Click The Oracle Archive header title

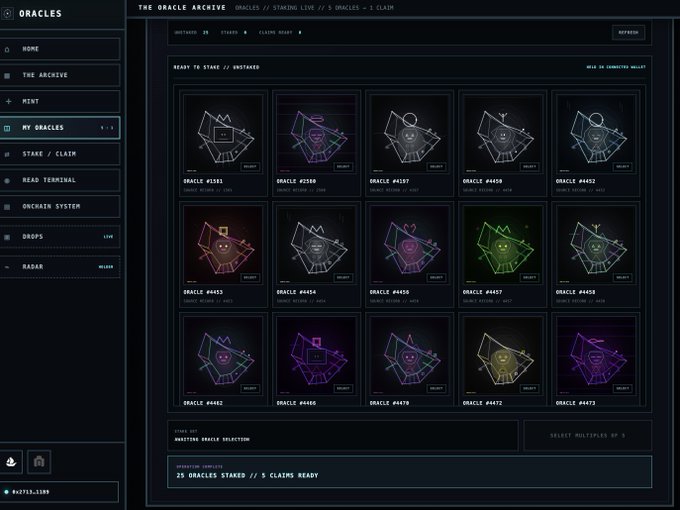point(182,7)
